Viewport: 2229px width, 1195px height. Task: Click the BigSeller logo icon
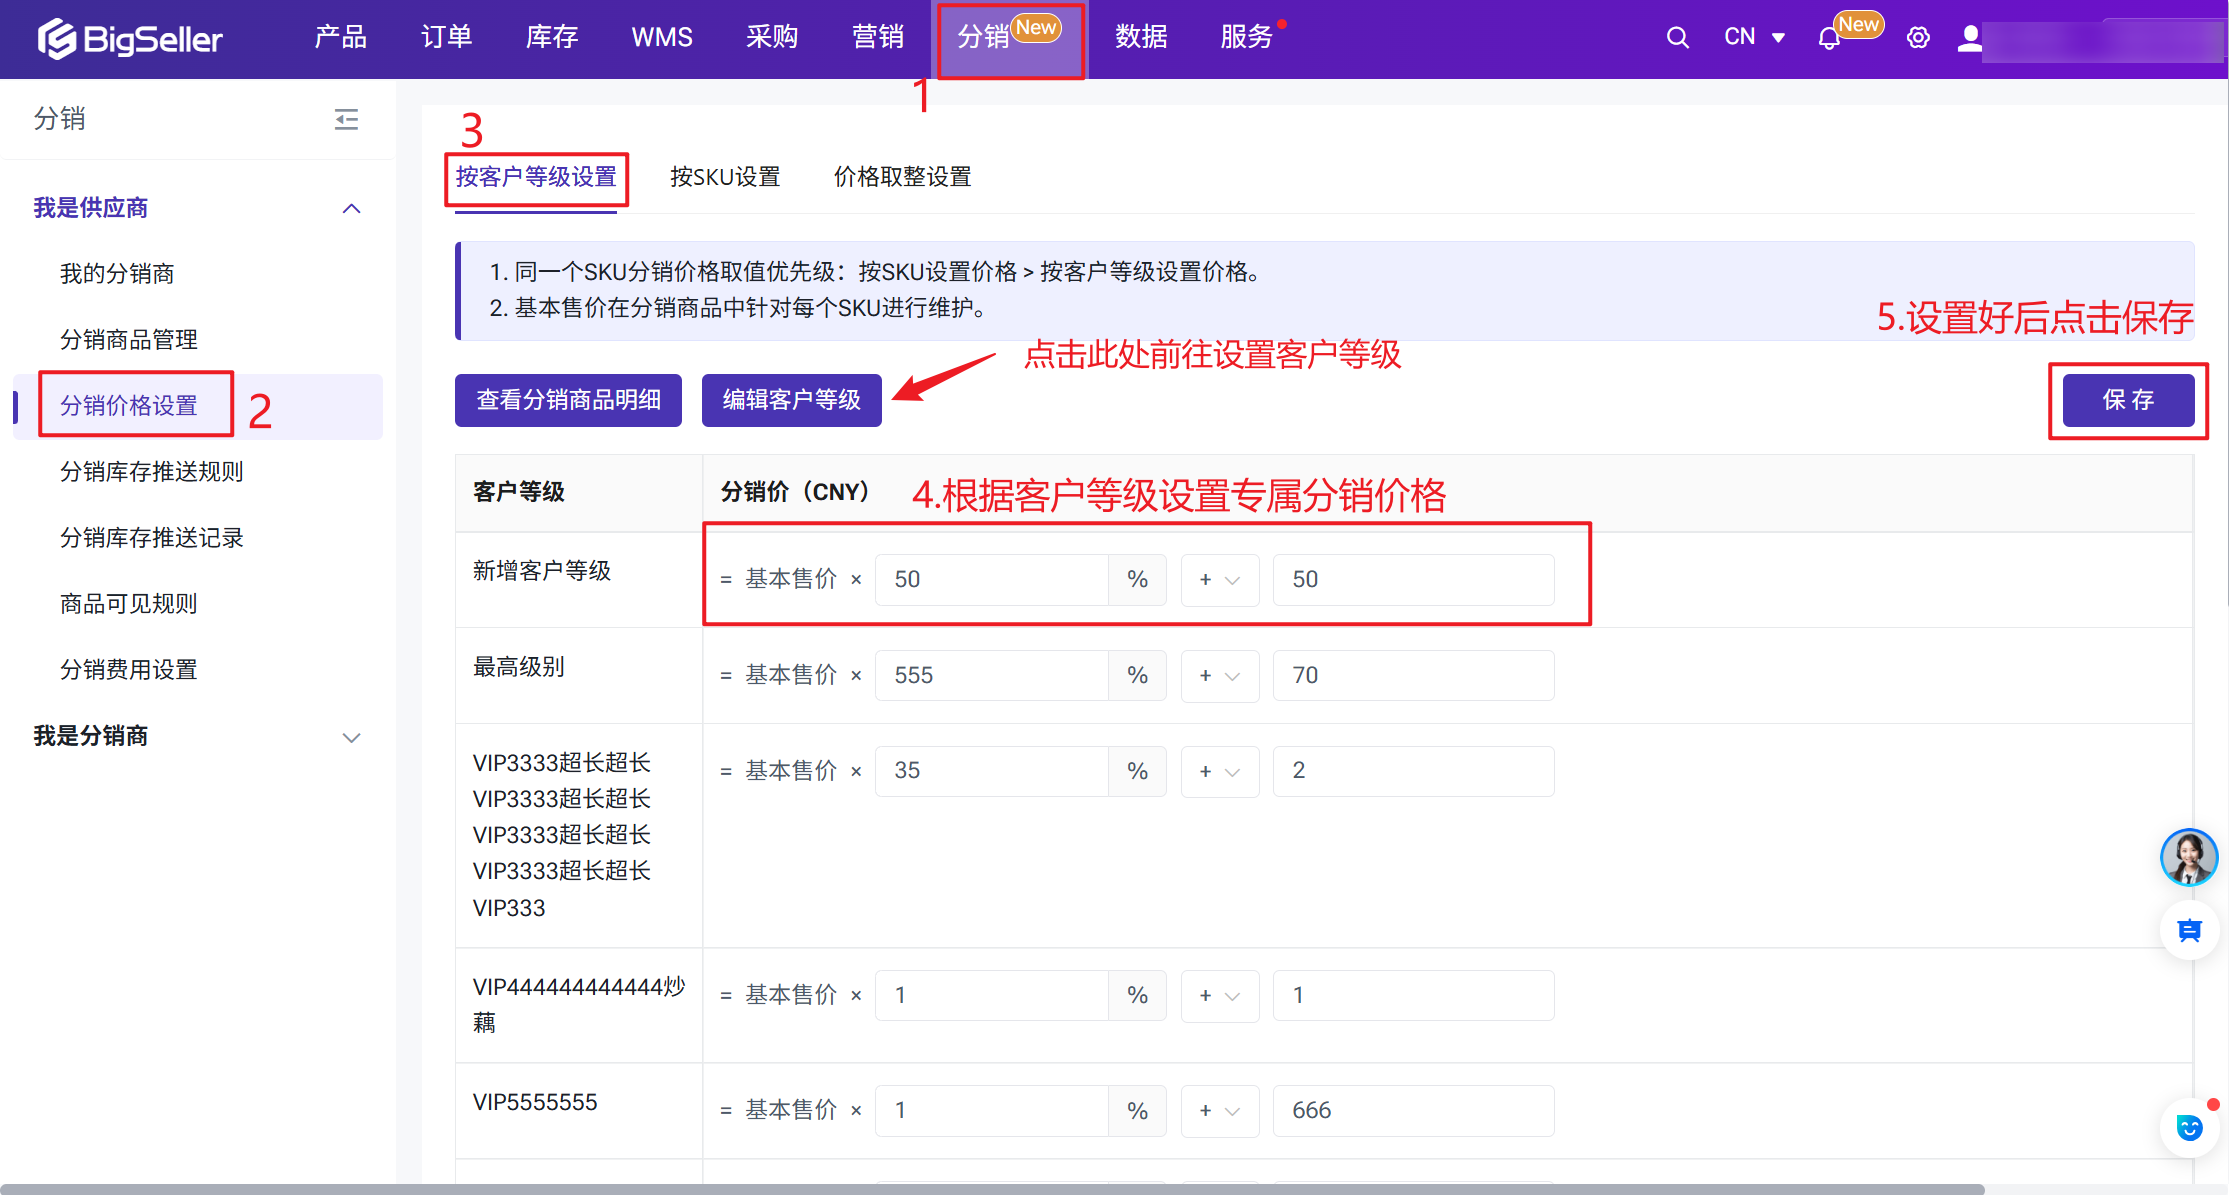point(57,39)
